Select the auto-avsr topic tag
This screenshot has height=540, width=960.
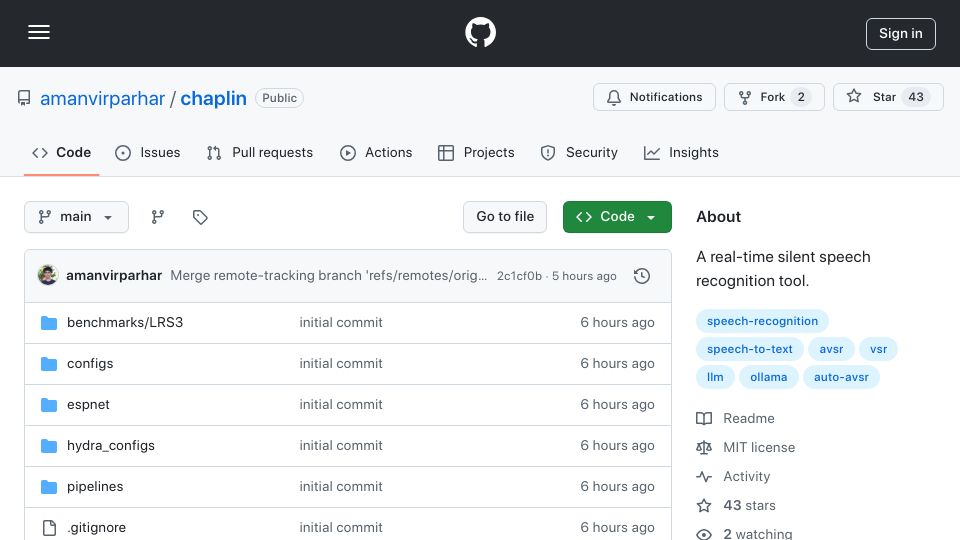click(841, 377)
